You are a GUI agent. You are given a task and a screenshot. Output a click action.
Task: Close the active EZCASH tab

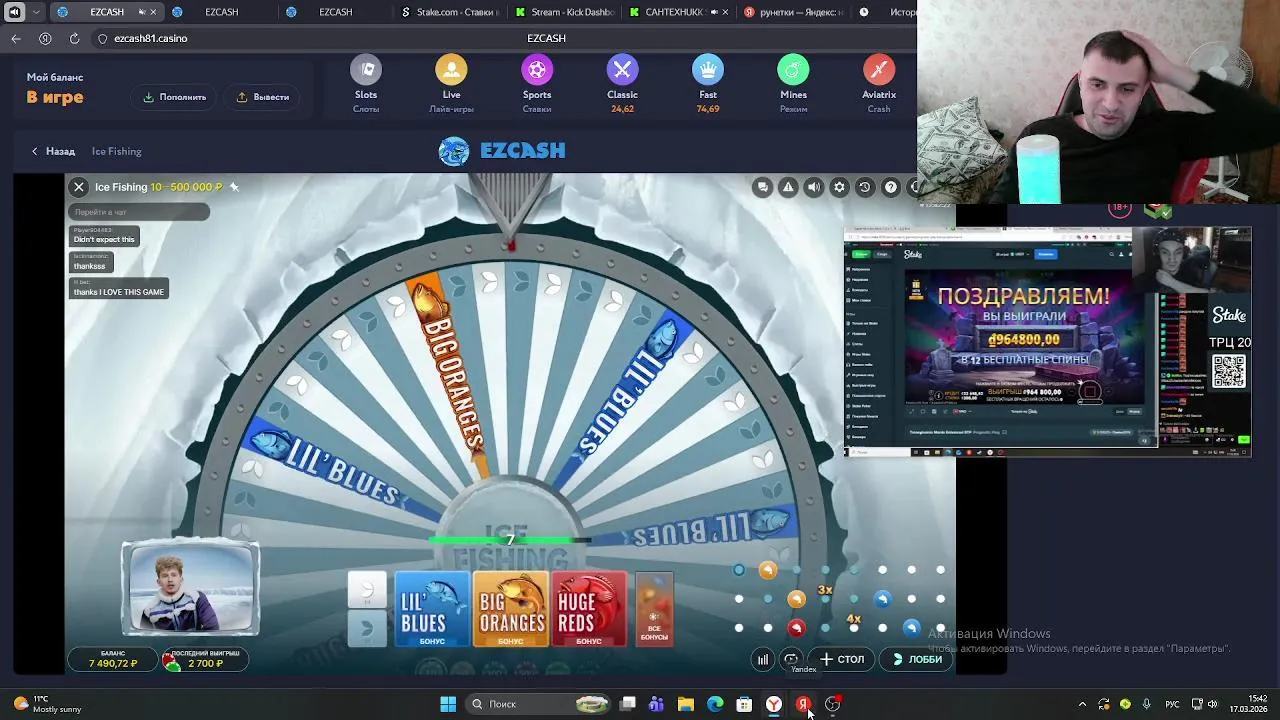point(153,12)
